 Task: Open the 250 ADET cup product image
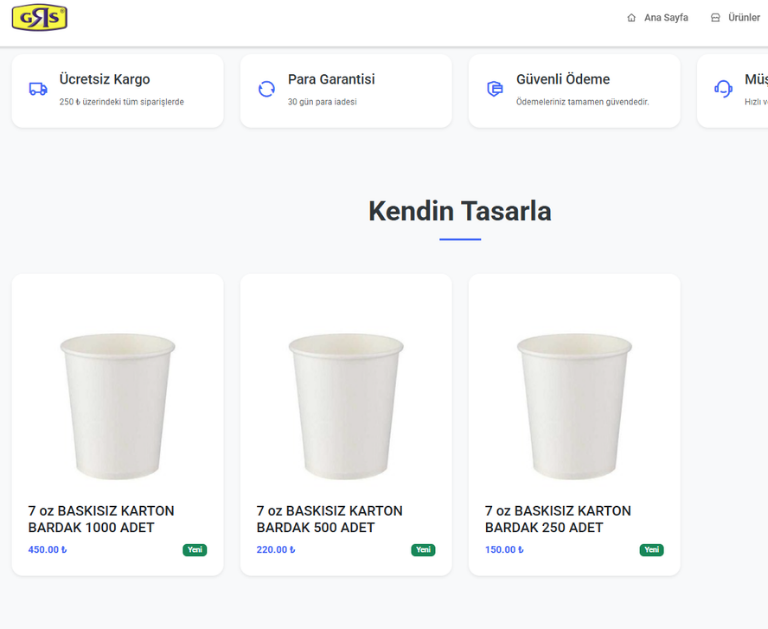[574, 406]
